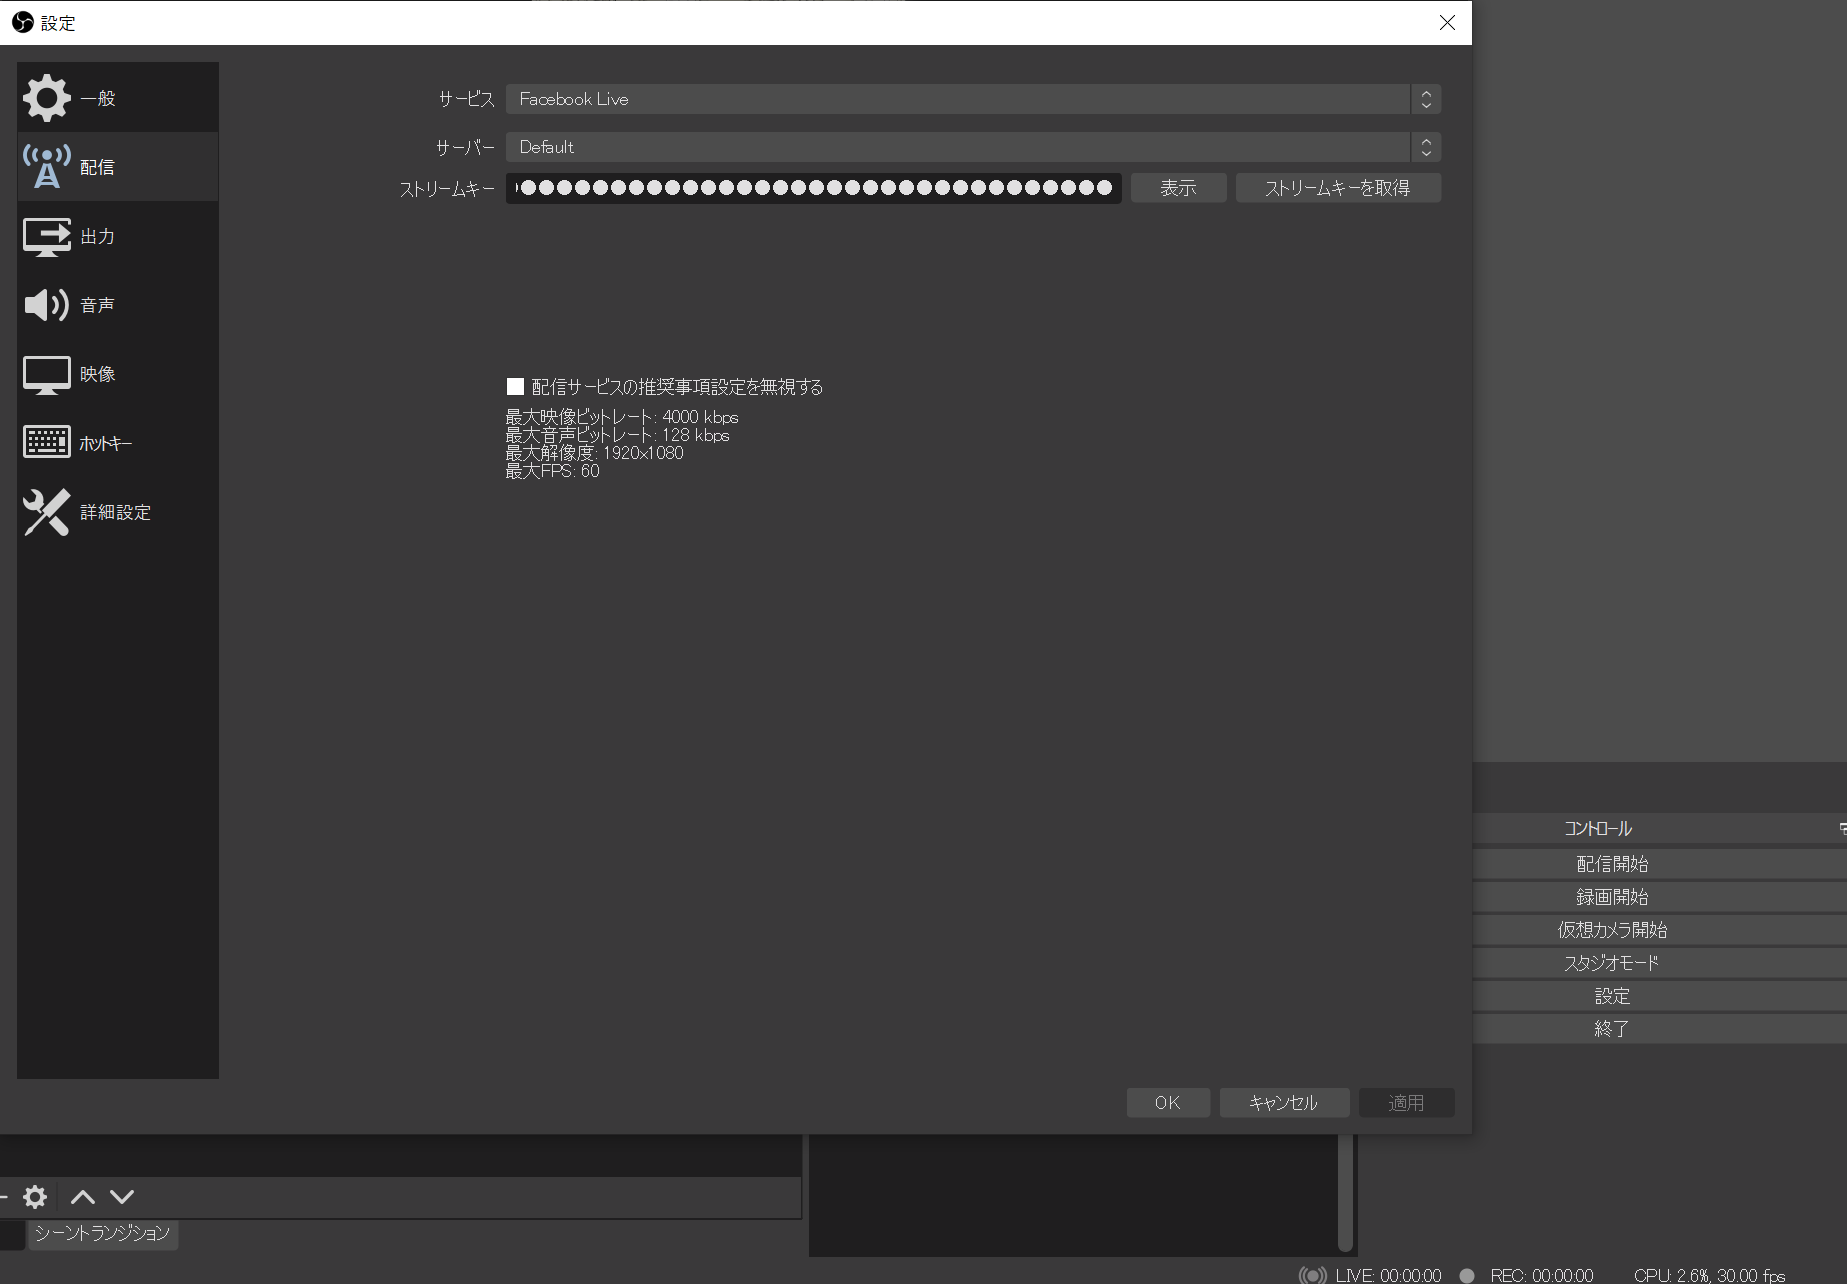1847x1284 pixels.
Task: Click the ストリームキーを取得 button
Action: [1338, 188]
